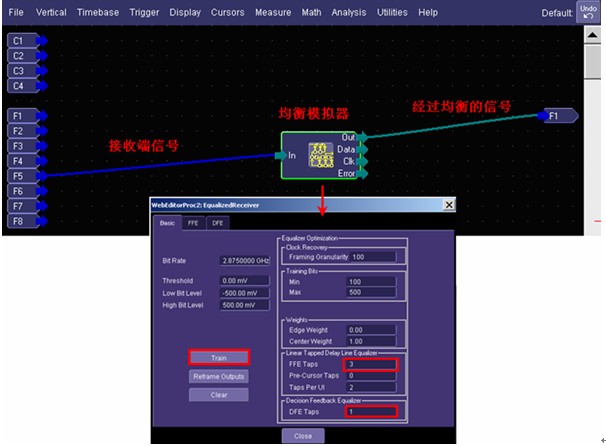The height and width of the screenshot is (446, 606).
Task: Switch to the DFE tab
Action: (217, 223)
